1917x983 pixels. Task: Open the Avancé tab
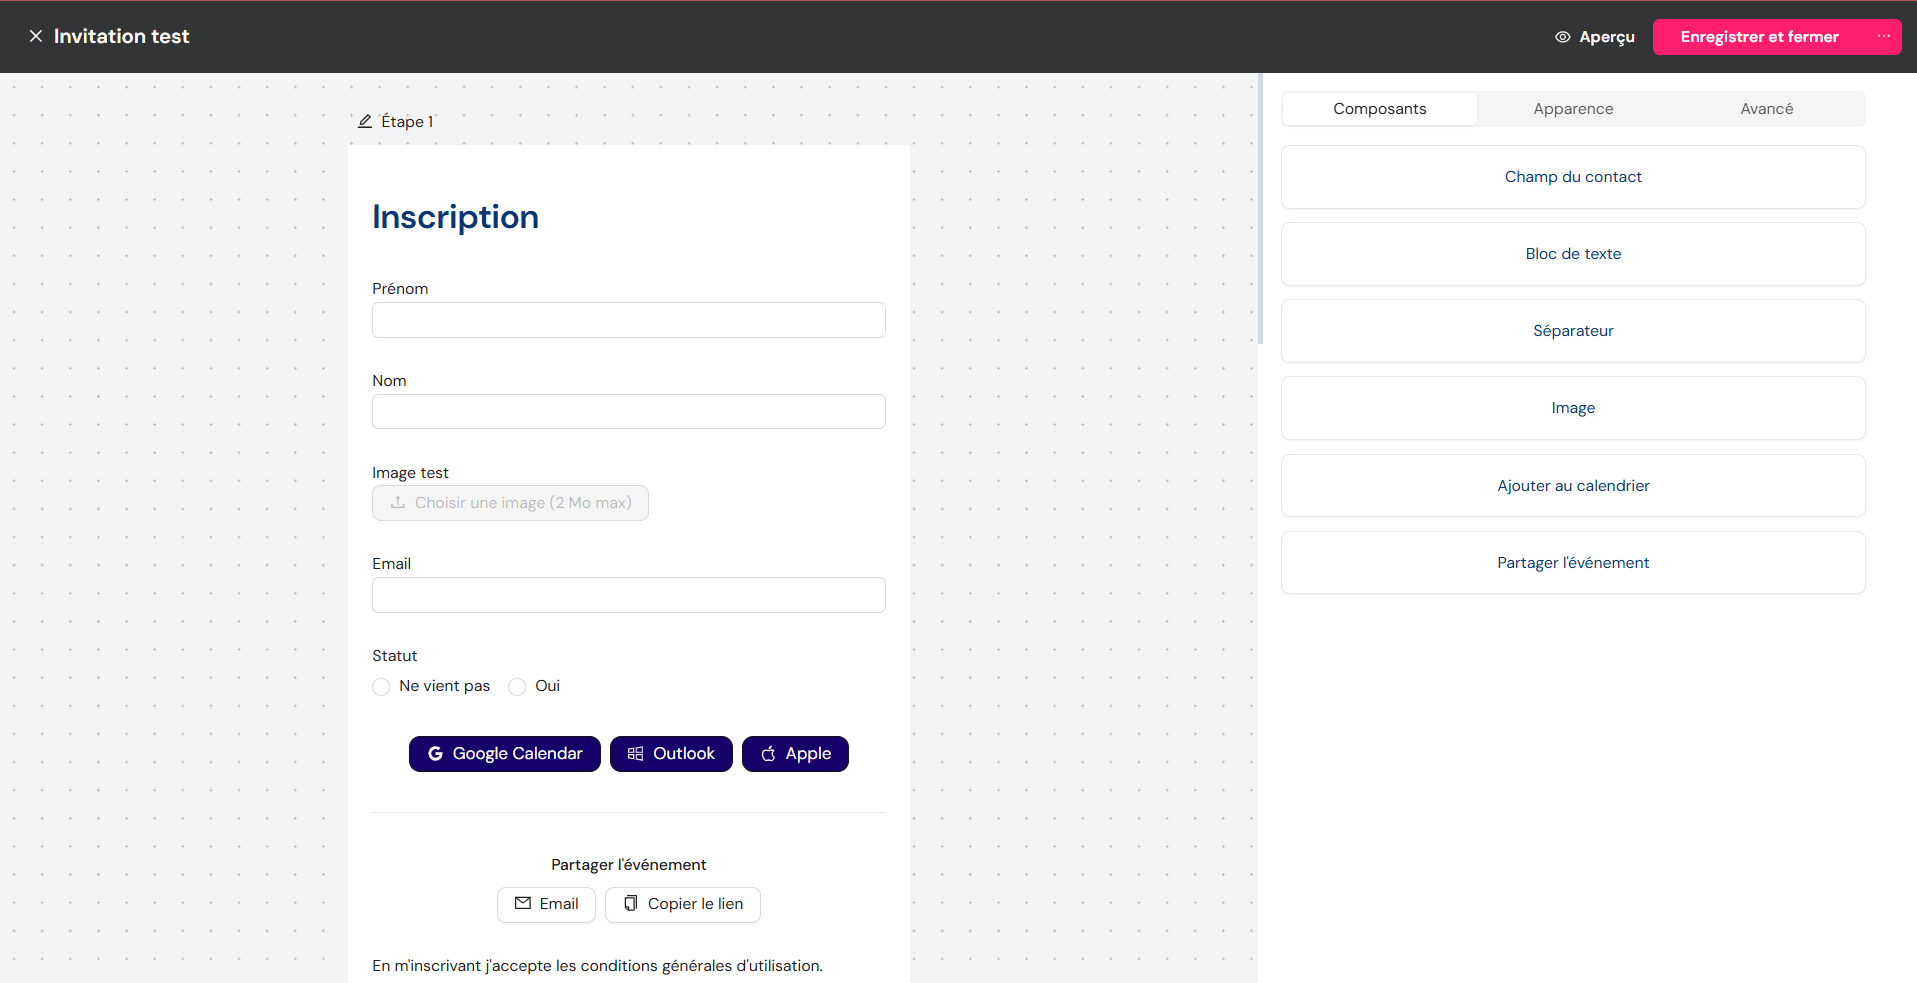[x=1766, y=109]
